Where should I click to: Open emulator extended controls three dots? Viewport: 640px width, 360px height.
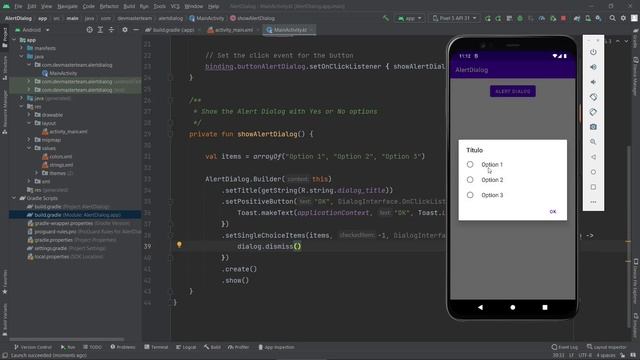[593, 202]
